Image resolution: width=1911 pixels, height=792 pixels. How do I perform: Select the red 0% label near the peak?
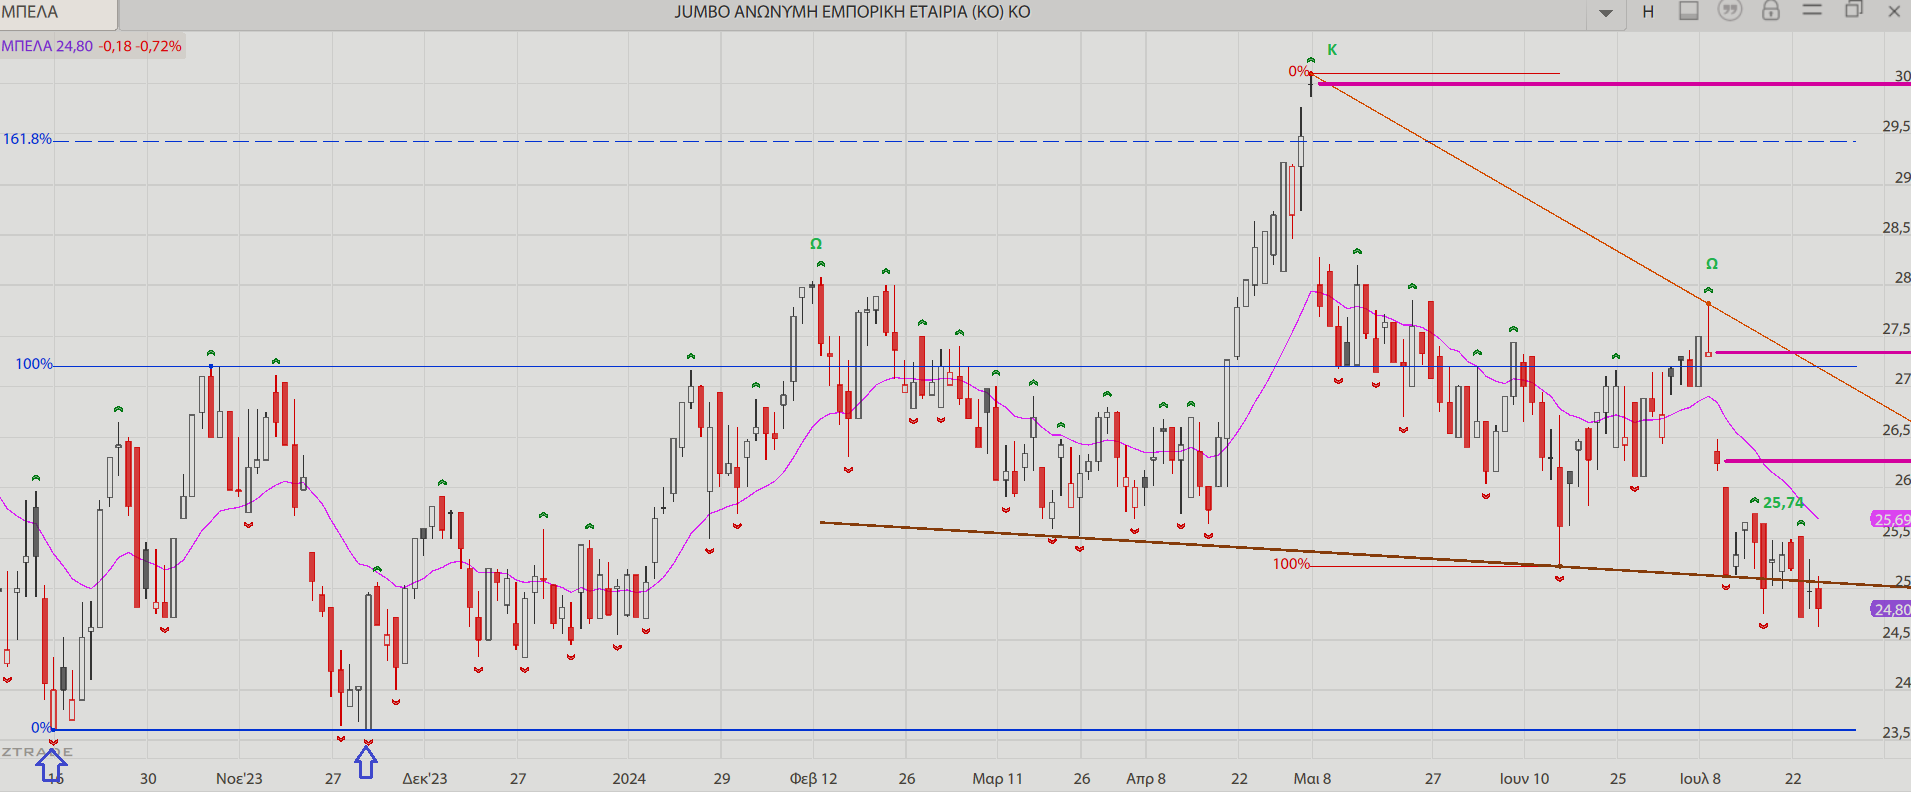pos(1298,71)
